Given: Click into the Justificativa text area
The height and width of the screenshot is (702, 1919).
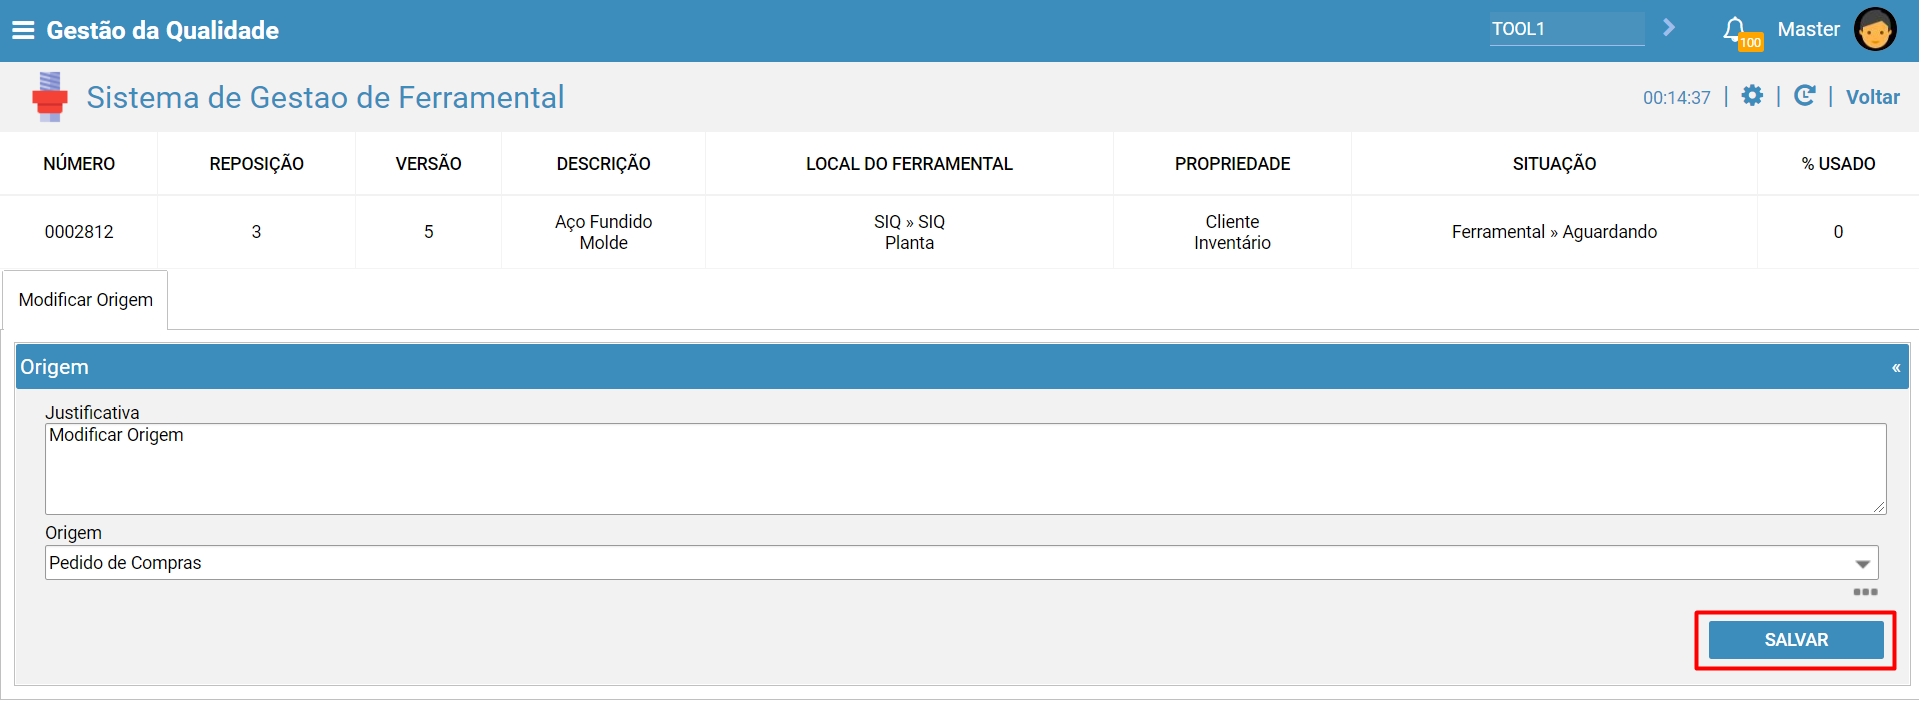Looking at the screenshot, I should [x=965, y=469].
